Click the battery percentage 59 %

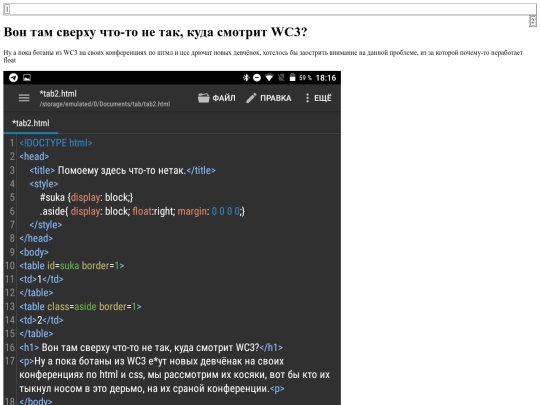[305, 78]
